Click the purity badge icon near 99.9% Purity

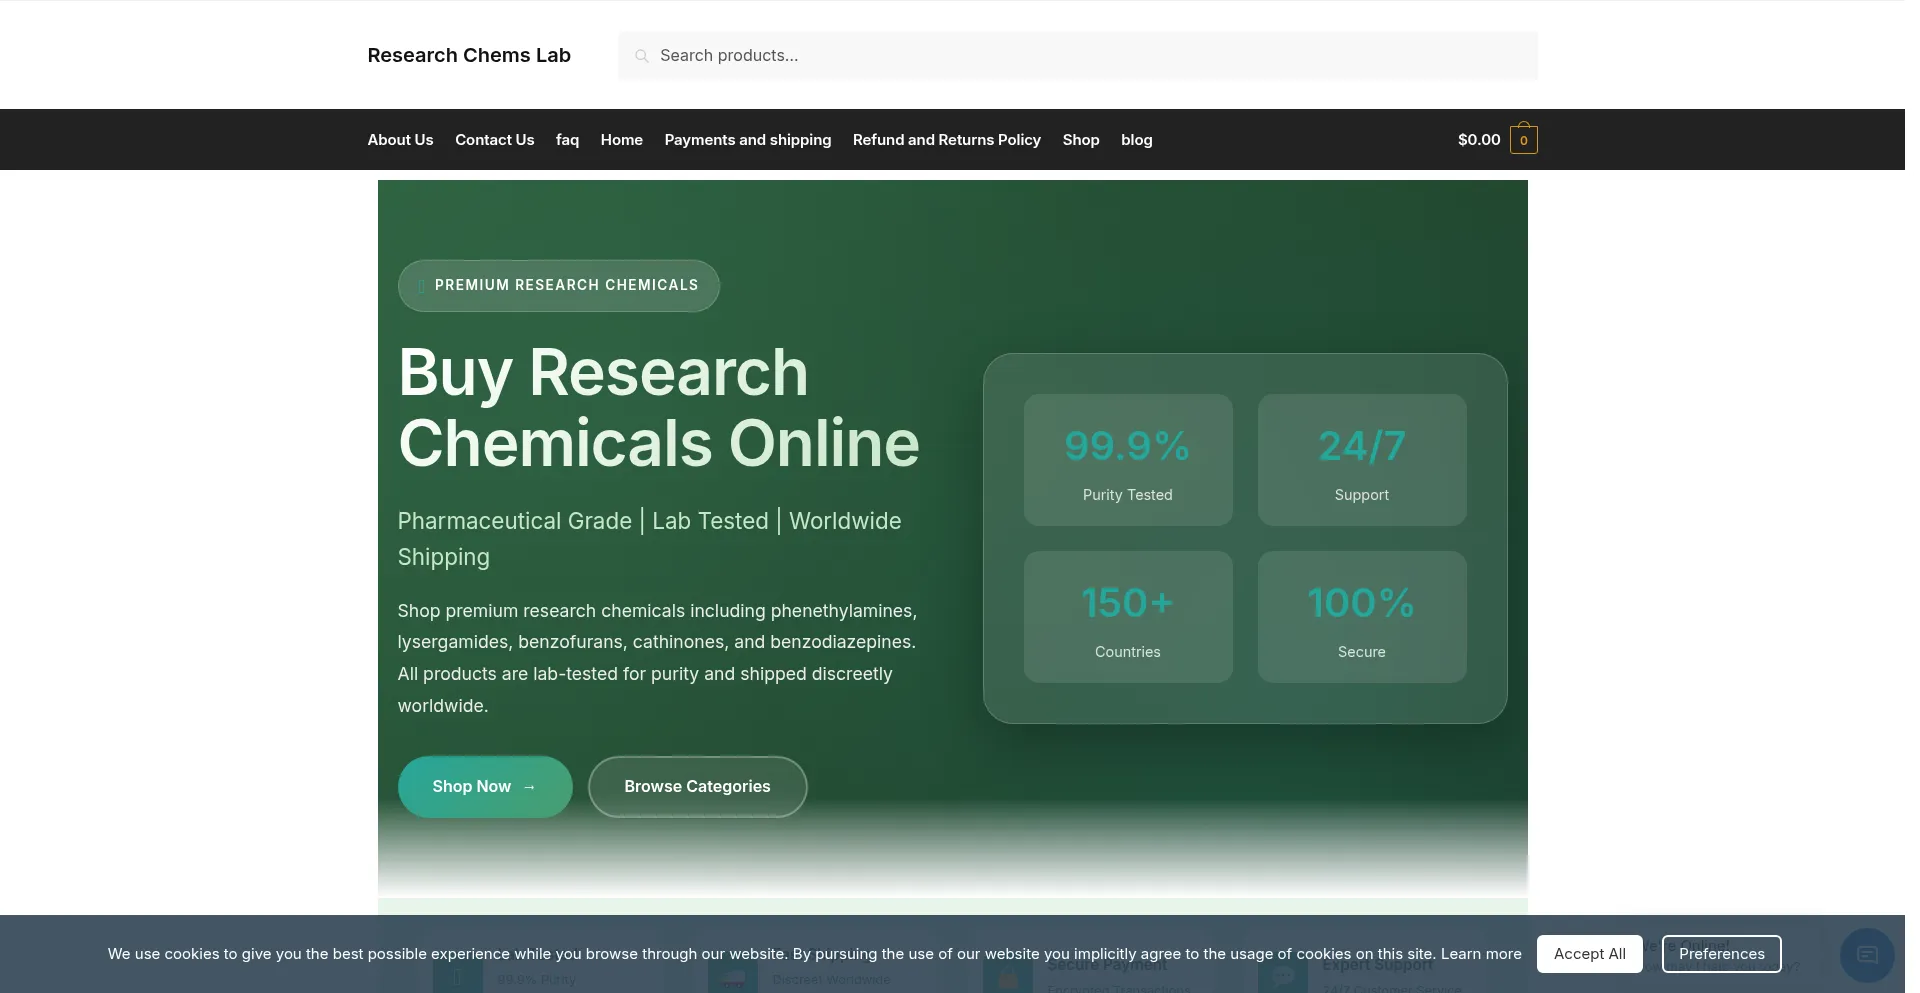[458, 978]
